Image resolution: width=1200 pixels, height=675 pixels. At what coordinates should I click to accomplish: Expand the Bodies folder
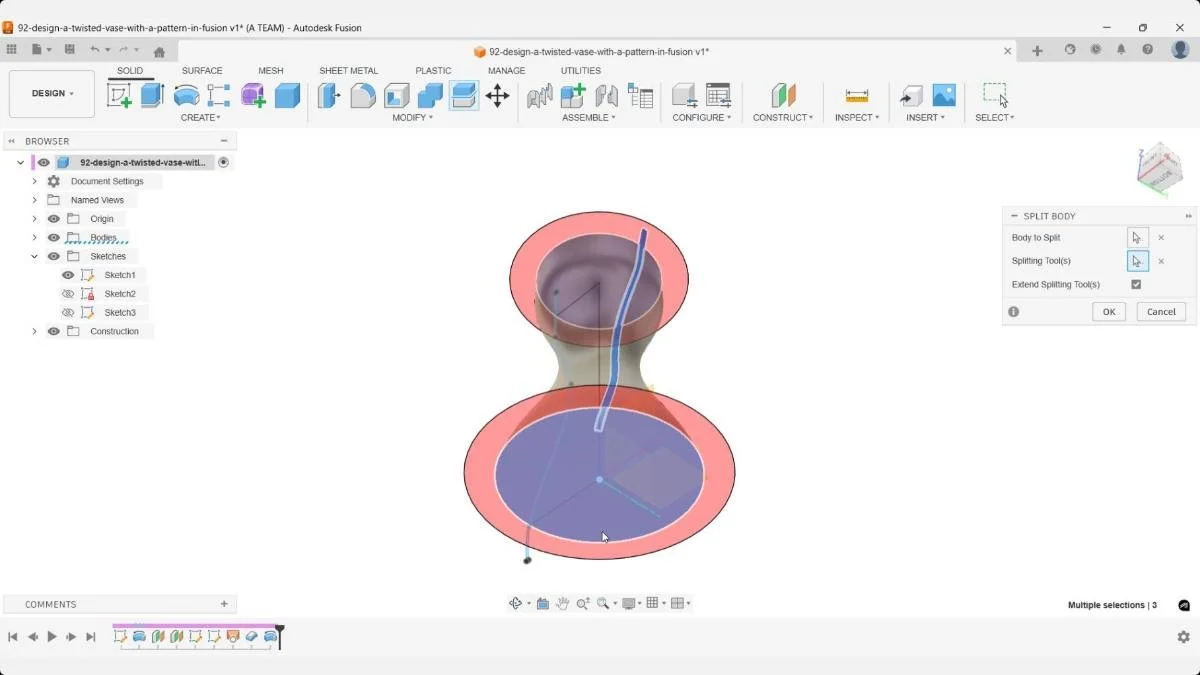coord(34,237)
